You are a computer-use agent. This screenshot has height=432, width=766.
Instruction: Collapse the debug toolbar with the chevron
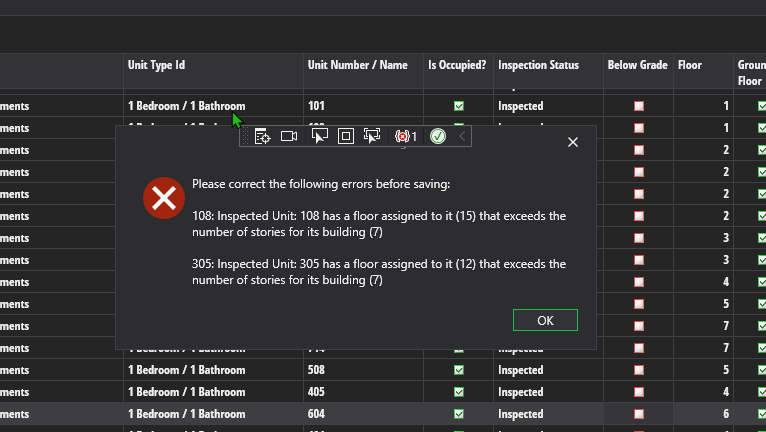[462, 136]
